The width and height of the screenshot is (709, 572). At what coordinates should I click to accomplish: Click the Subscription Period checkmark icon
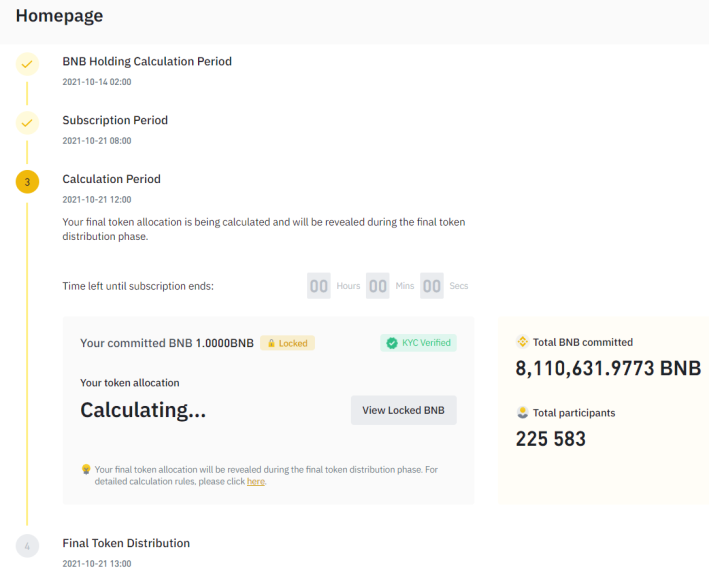27,123
